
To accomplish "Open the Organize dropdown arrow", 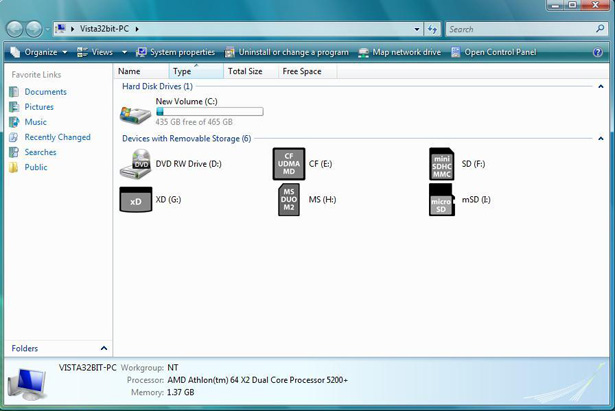I will point(65,52).
